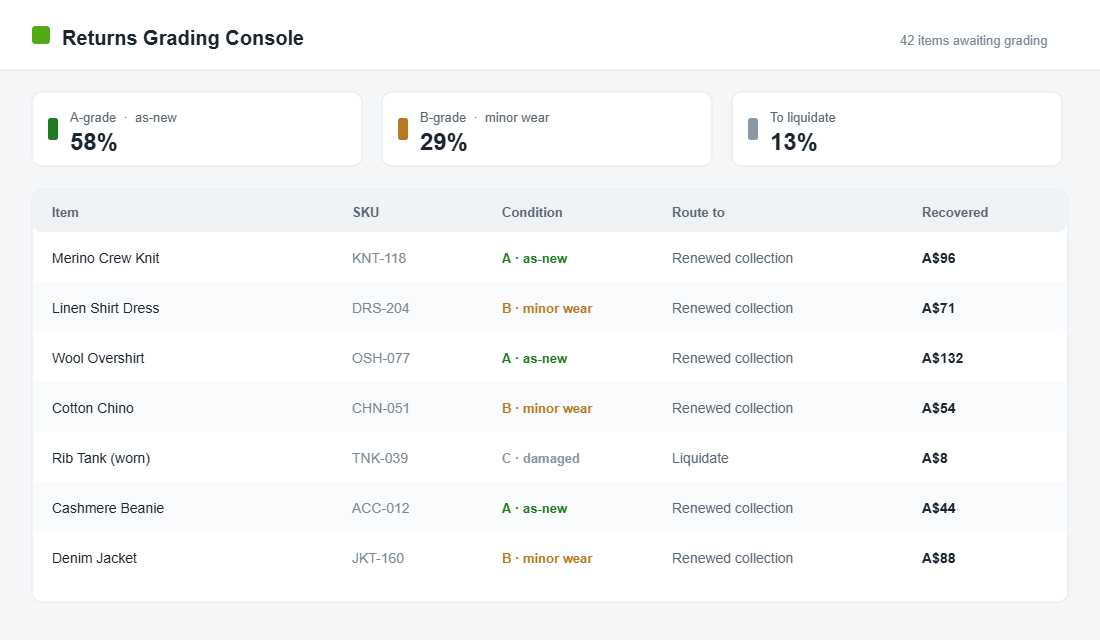Sort by the SKU column header

[365, 213]
